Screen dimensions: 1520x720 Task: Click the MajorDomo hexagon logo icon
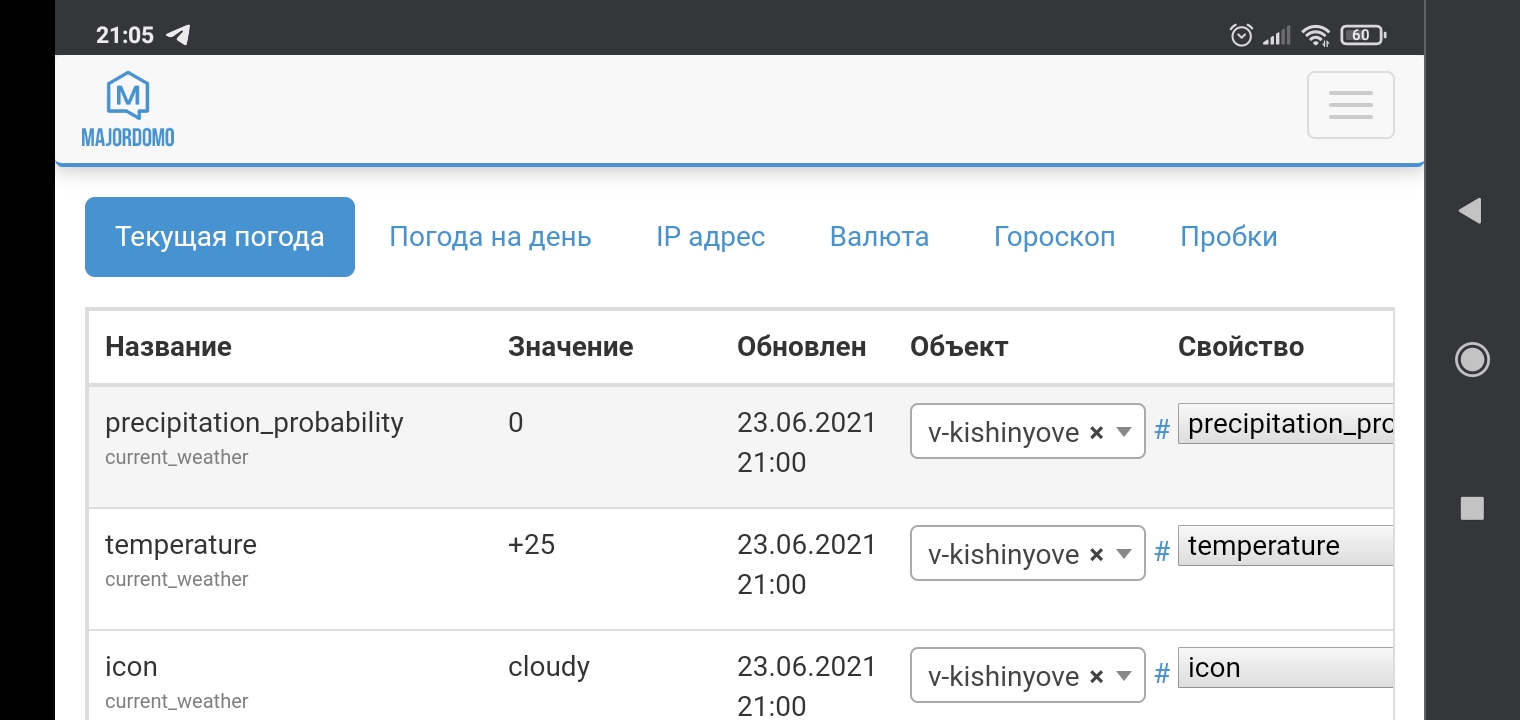pyautogui.click(x=127, y=92)
